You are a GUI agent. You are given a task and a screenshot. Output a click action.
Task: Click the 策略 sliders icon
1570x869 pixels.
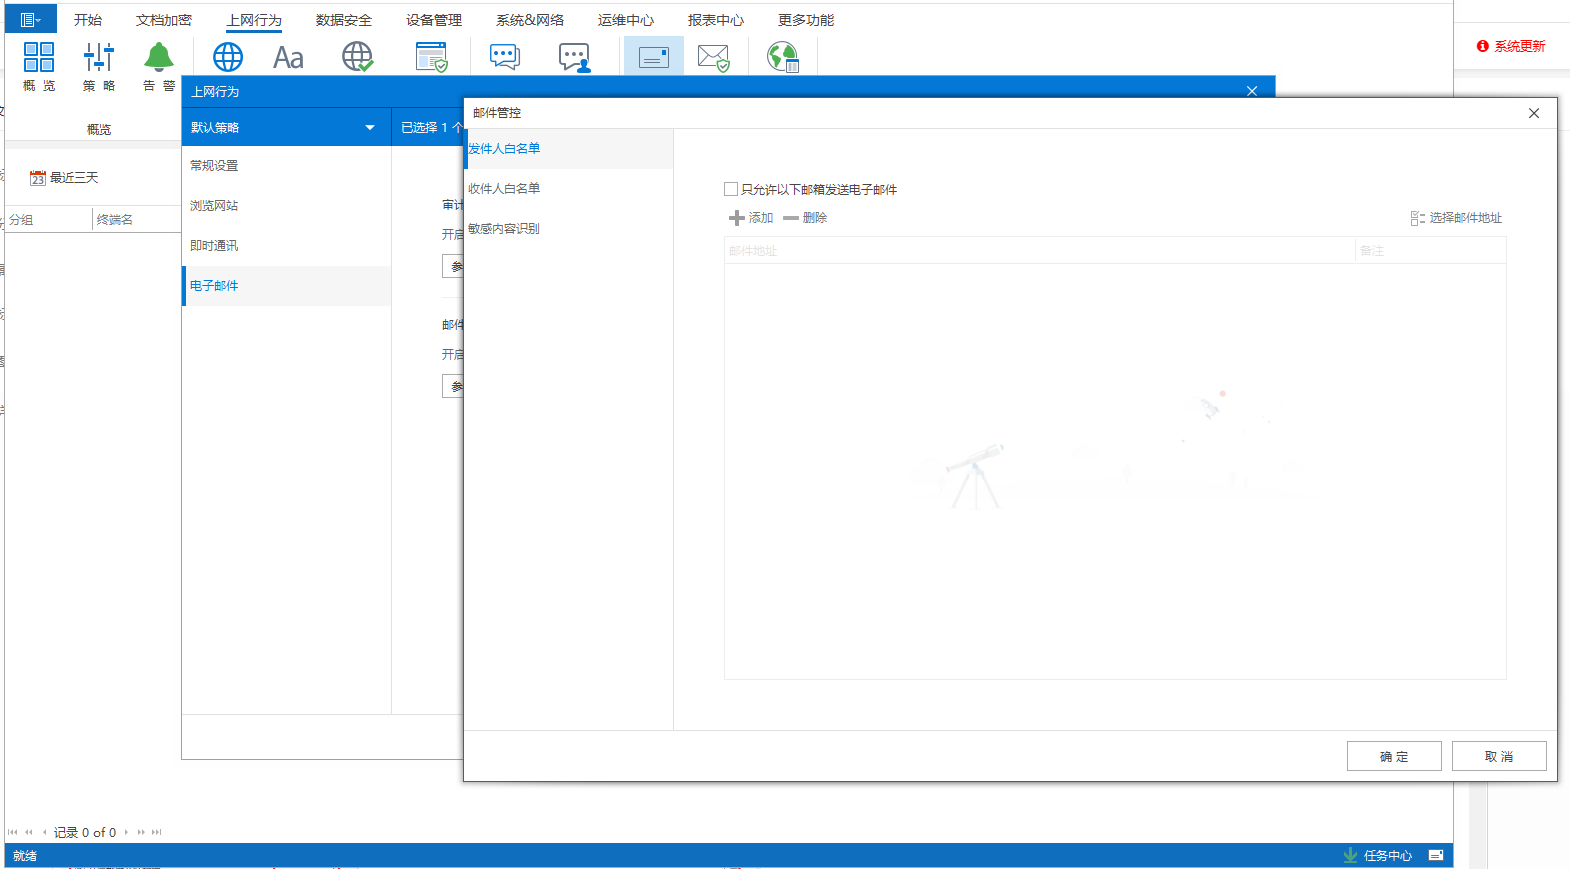(x=99, y=57)
